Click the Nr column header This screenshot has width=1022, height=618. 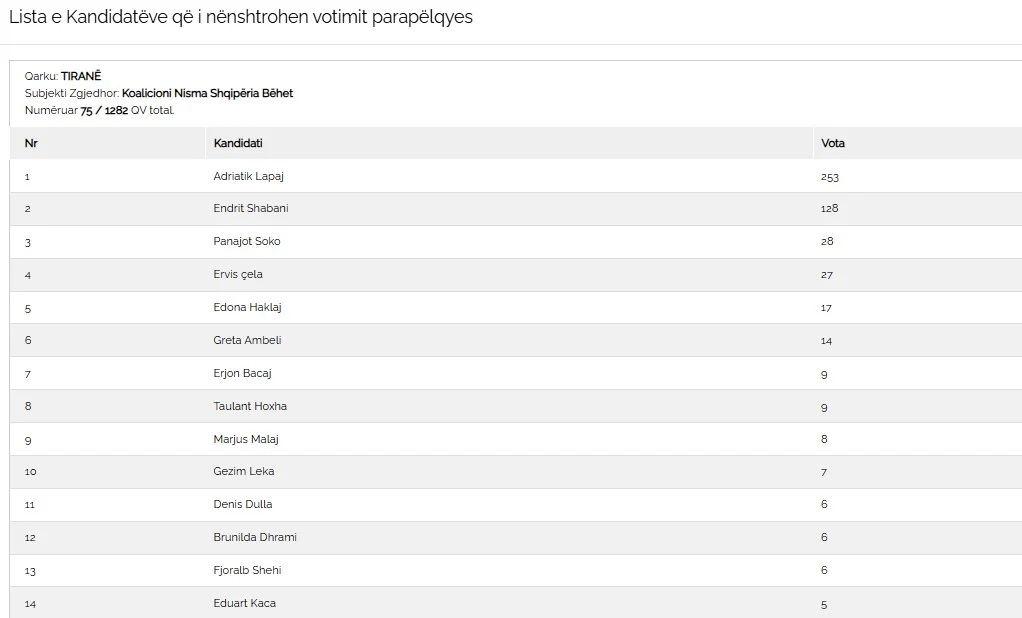tap(31, 143)
